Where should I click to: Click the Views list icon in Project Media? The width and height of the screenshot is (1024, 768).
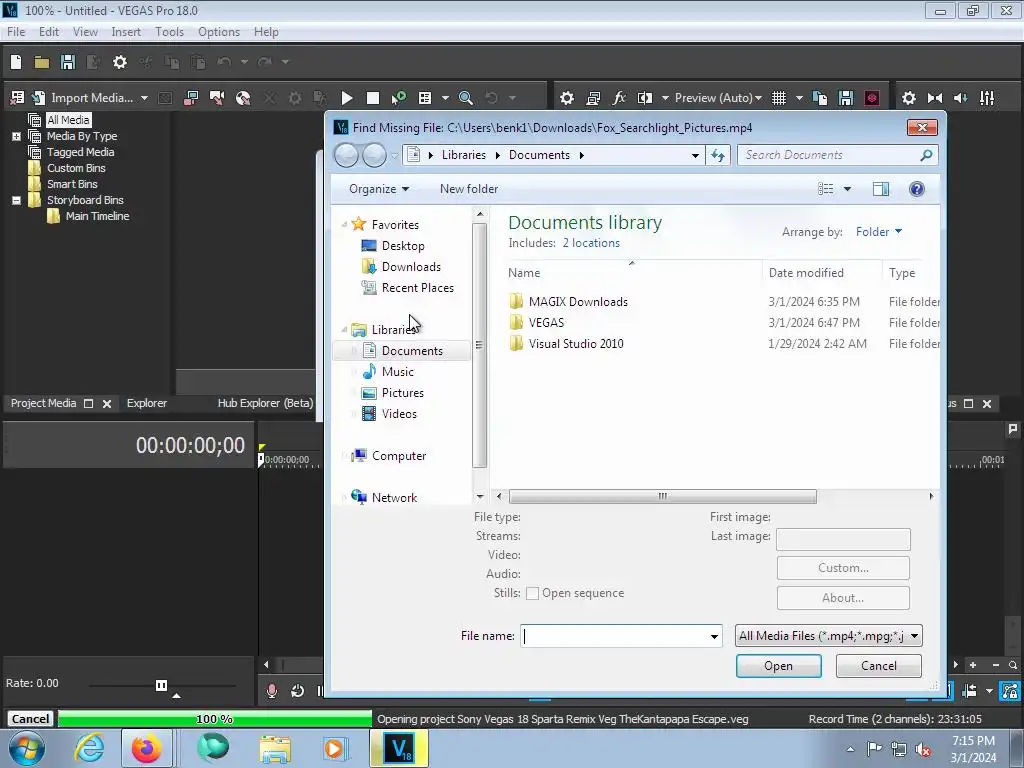click(x=424, y=98)
